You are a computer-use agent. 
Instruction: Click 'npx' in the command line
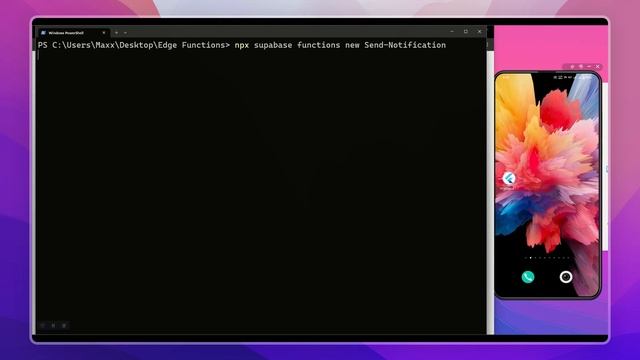point(242,45)
